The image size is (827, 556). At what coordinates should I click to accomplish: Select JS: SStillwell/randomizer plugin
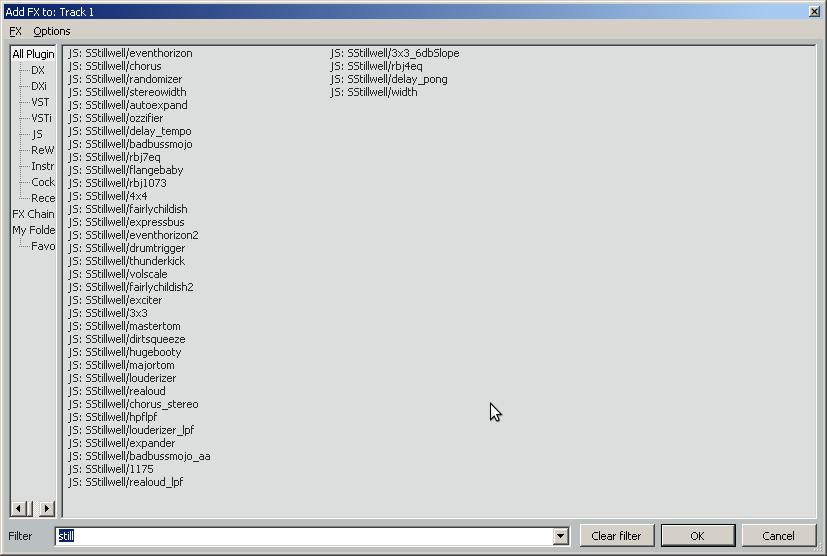click(125, 79)
